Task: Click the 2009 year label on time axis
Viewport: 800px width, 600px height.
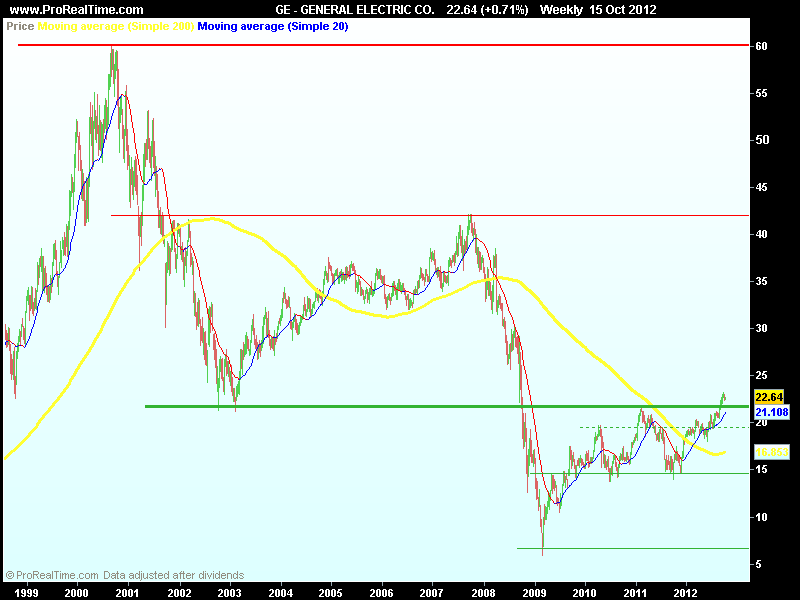Action: pos(535,592)
